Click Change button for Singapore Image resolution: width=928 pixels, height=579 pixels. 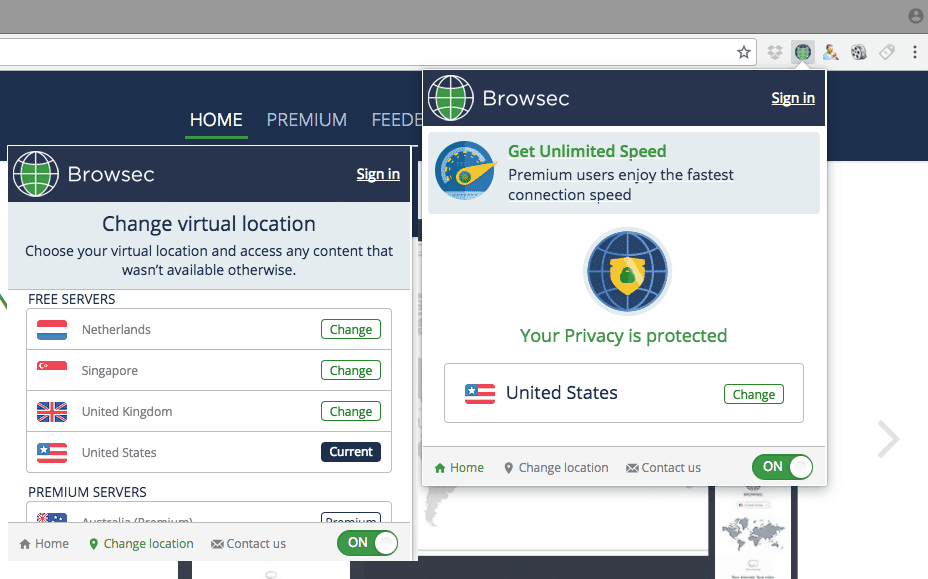point(351,370)
